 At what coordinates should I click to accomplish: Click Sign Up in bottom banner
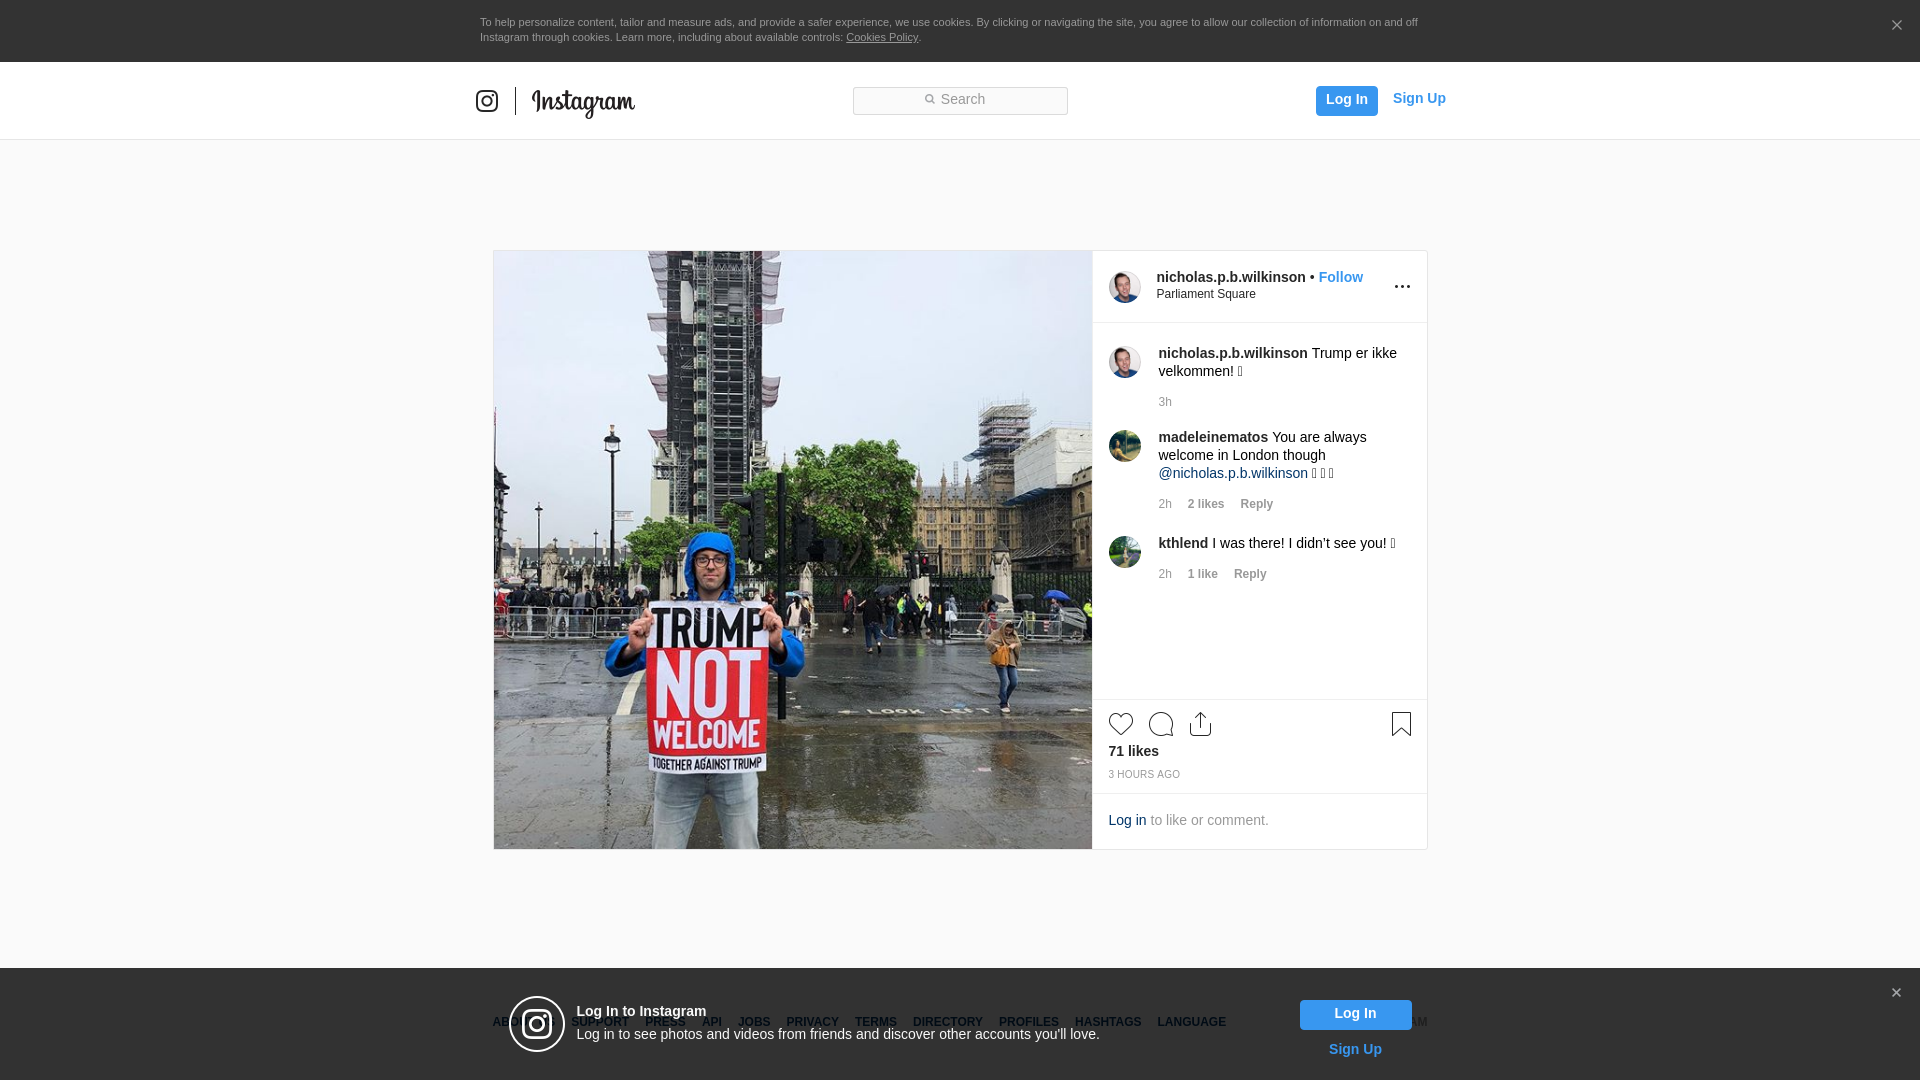1355,1049
